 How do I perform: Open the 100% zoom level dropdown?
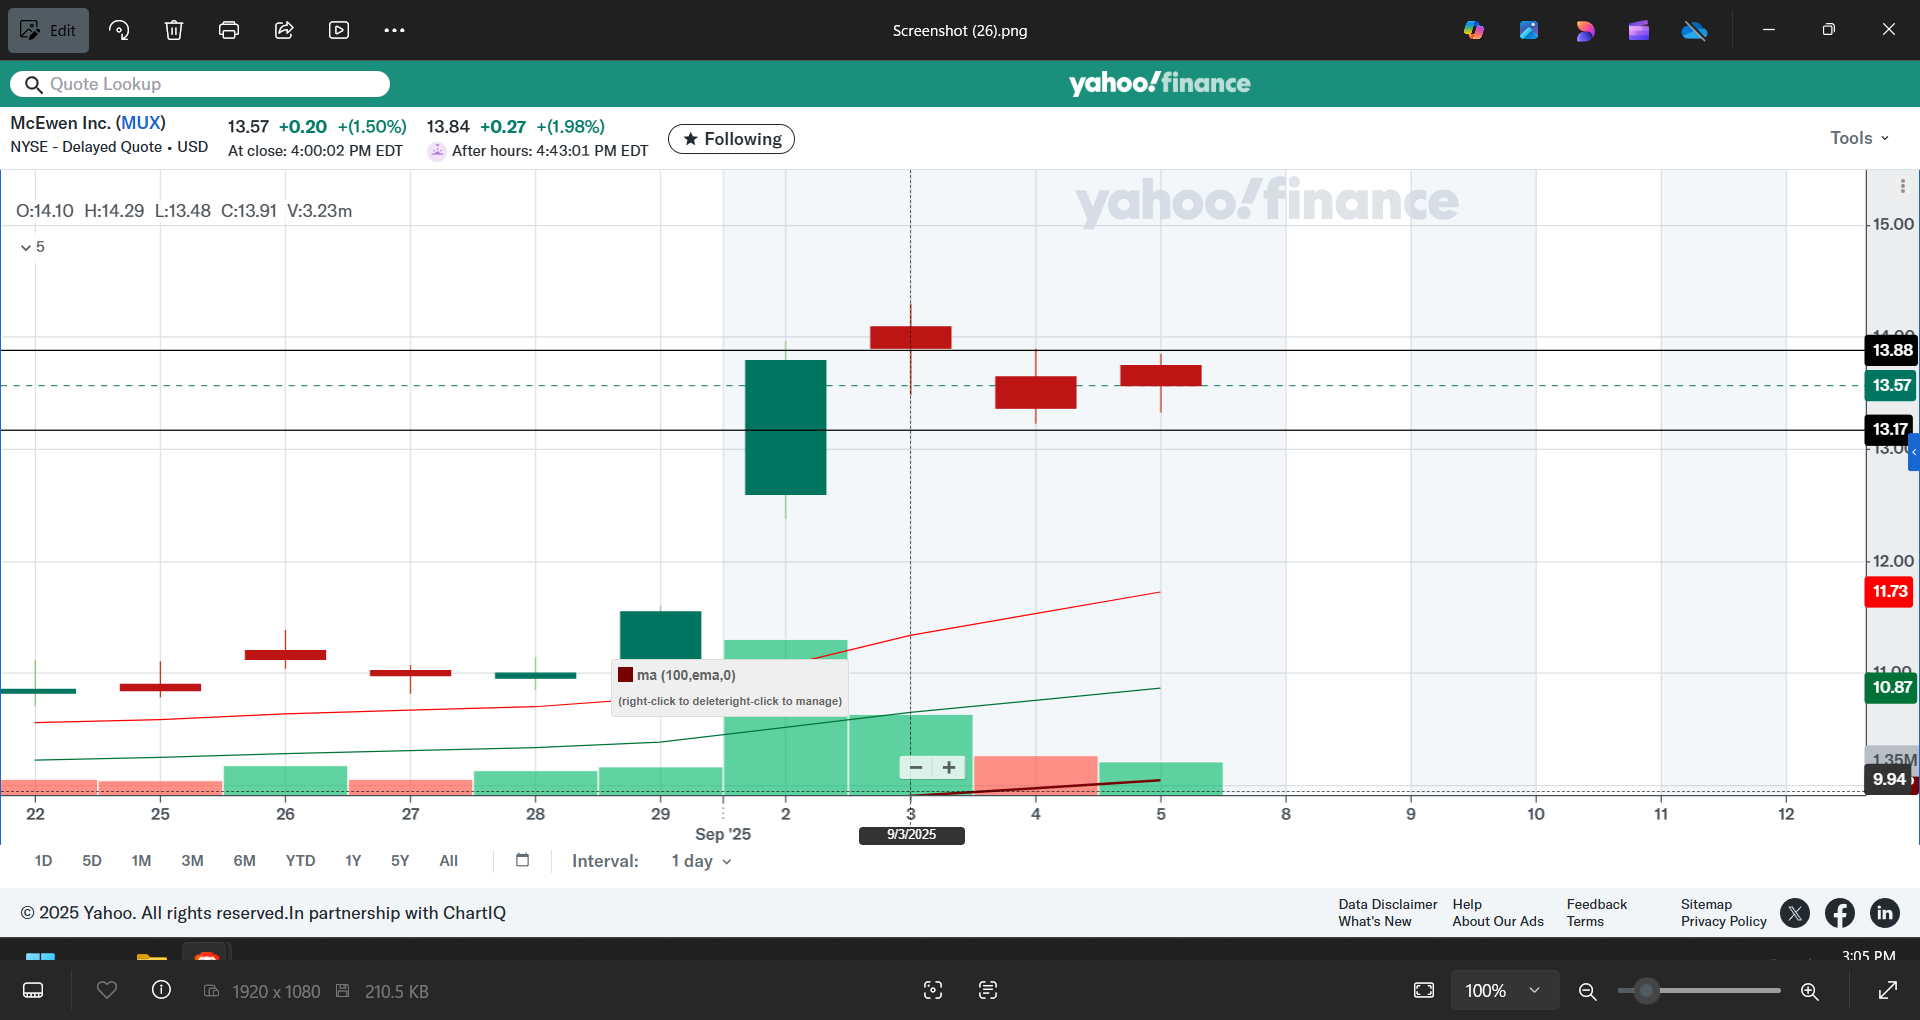pyautogui.click(x=1503, y=990)
